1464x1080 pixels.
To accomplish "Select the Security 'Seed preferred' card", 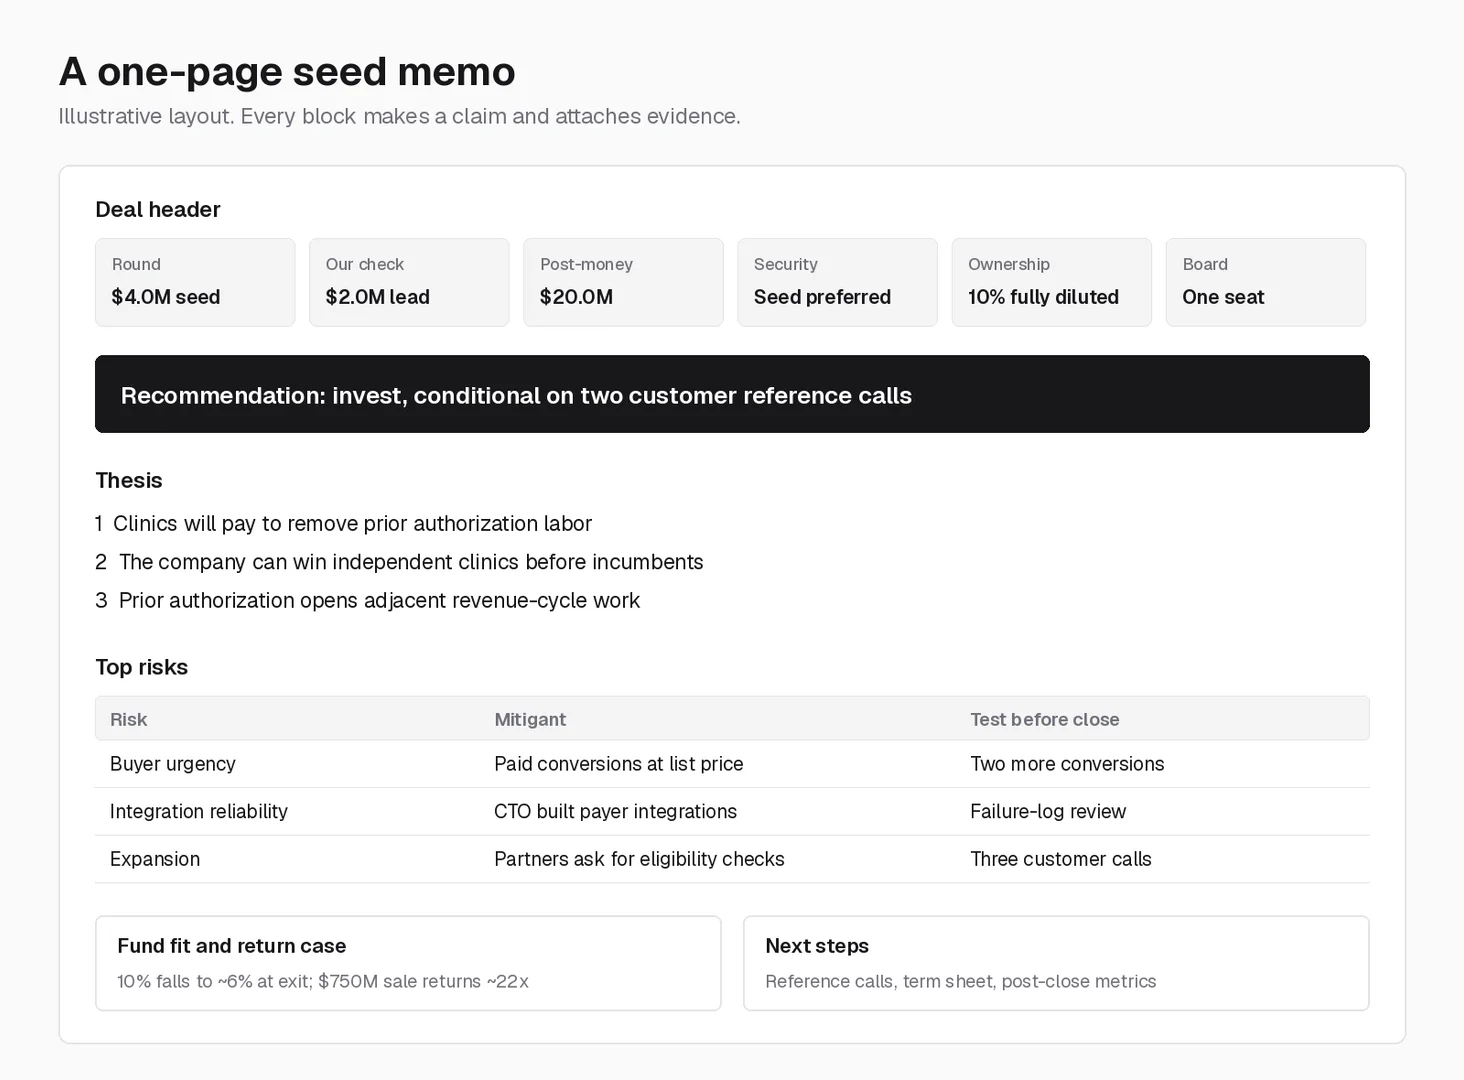I will coord(837,282).
